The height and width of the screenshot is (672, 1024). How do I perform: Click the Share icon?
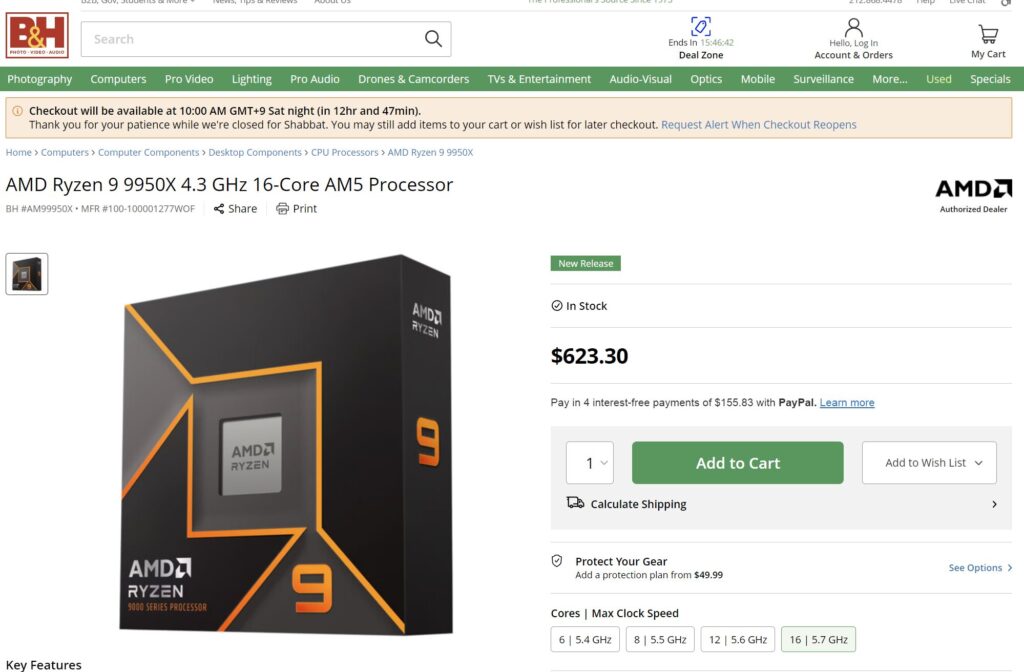[x=219, y=209]
